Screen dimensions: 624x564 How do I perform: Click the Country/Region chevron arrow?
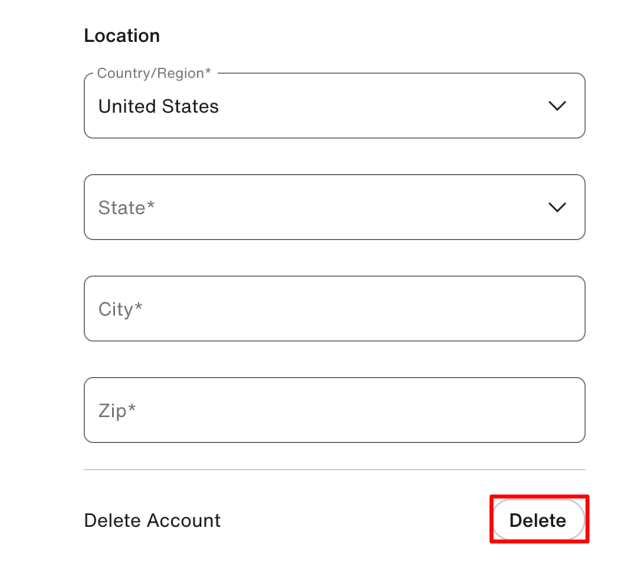557,106
